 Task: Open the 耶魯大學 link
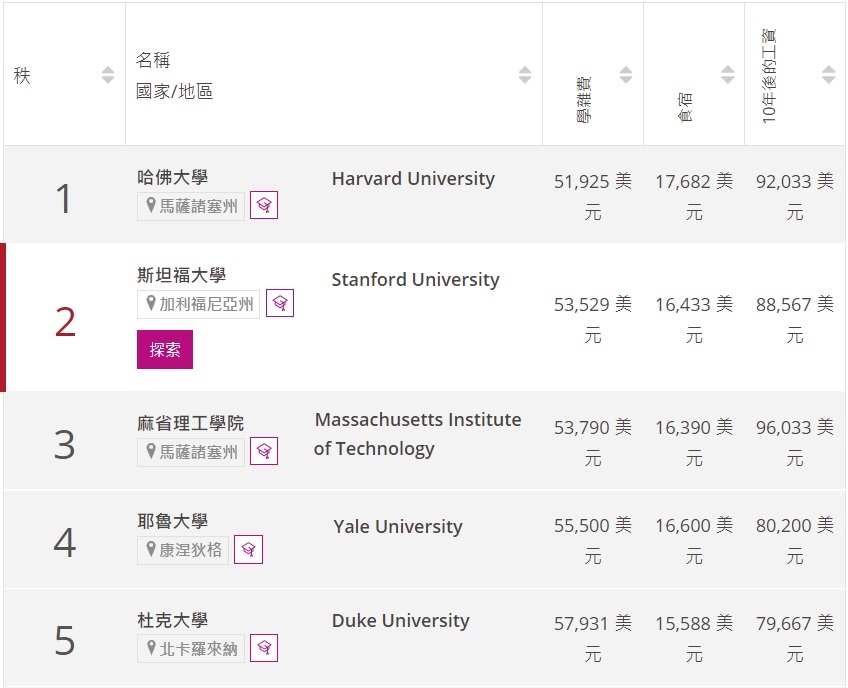pos(173,521)
